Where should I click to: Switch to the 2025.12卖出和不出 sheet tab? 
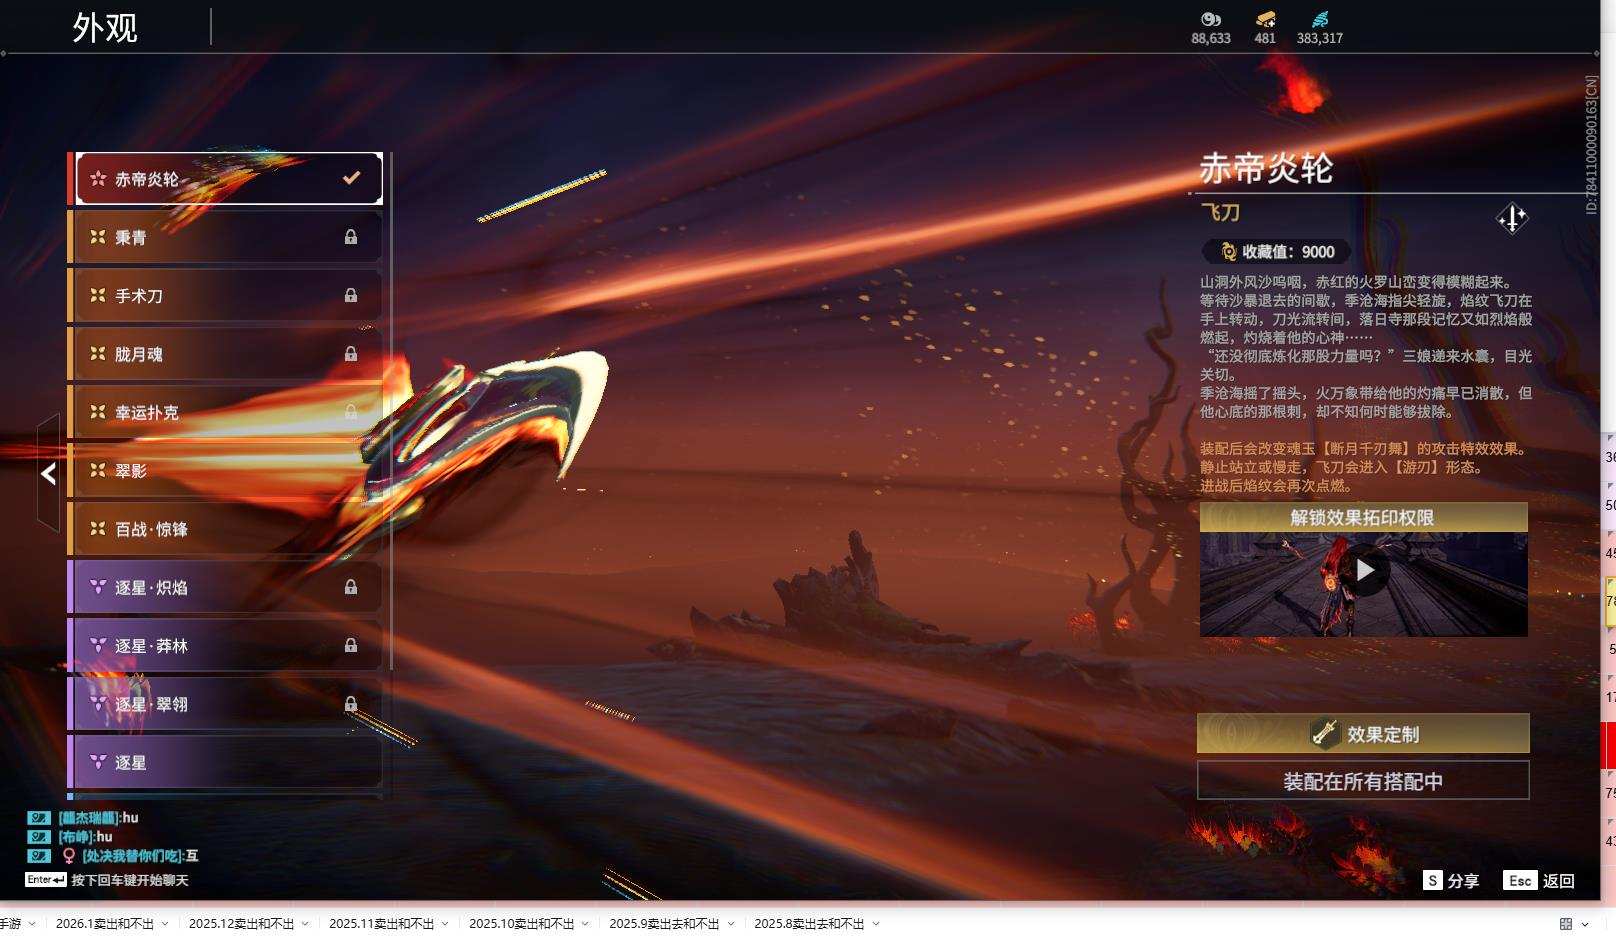(x=242, y=924)
